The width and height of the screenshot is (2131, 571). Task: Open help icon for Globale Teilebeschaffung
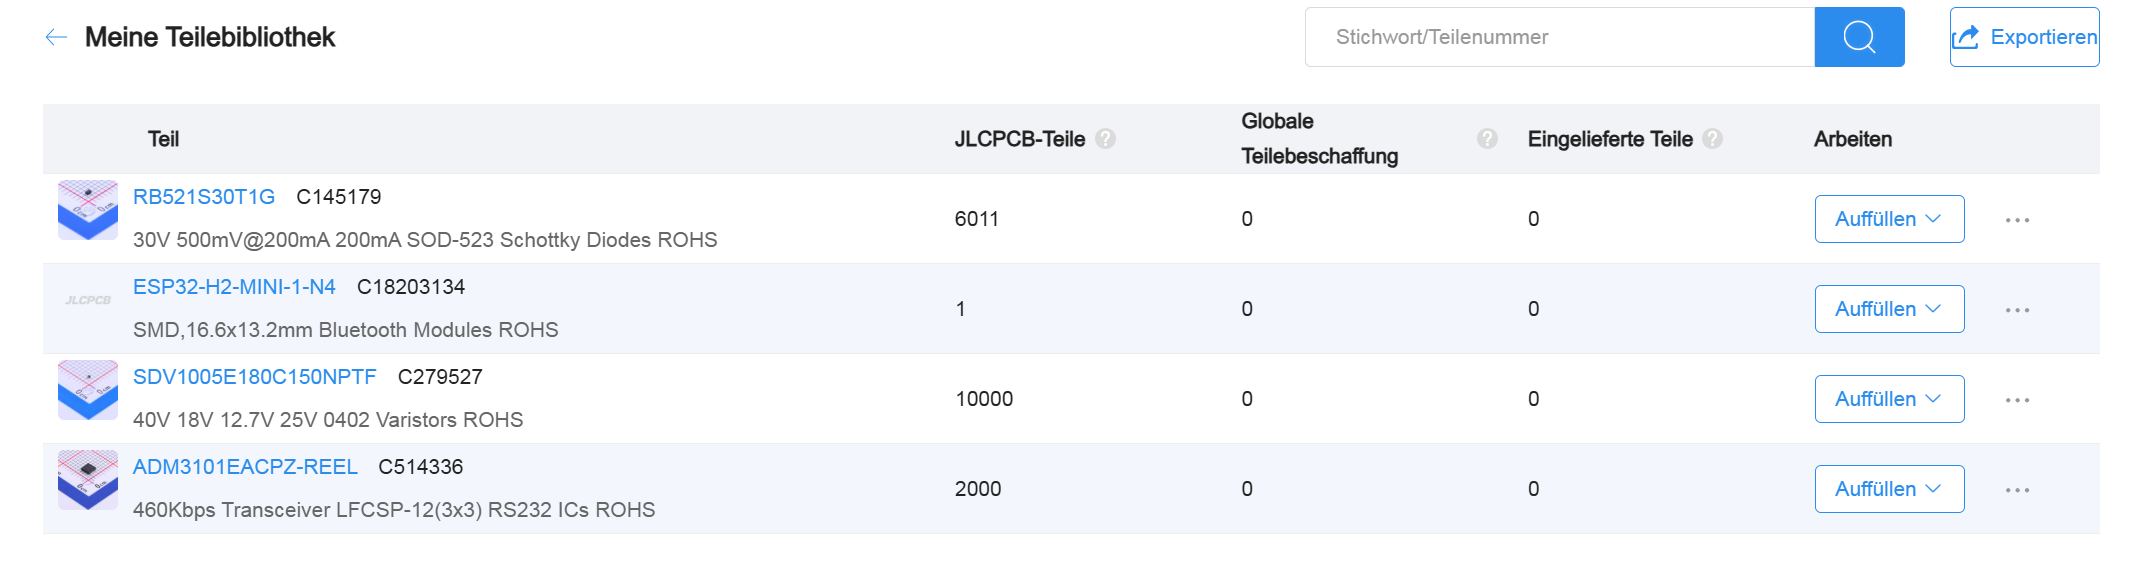[1487, 139]
